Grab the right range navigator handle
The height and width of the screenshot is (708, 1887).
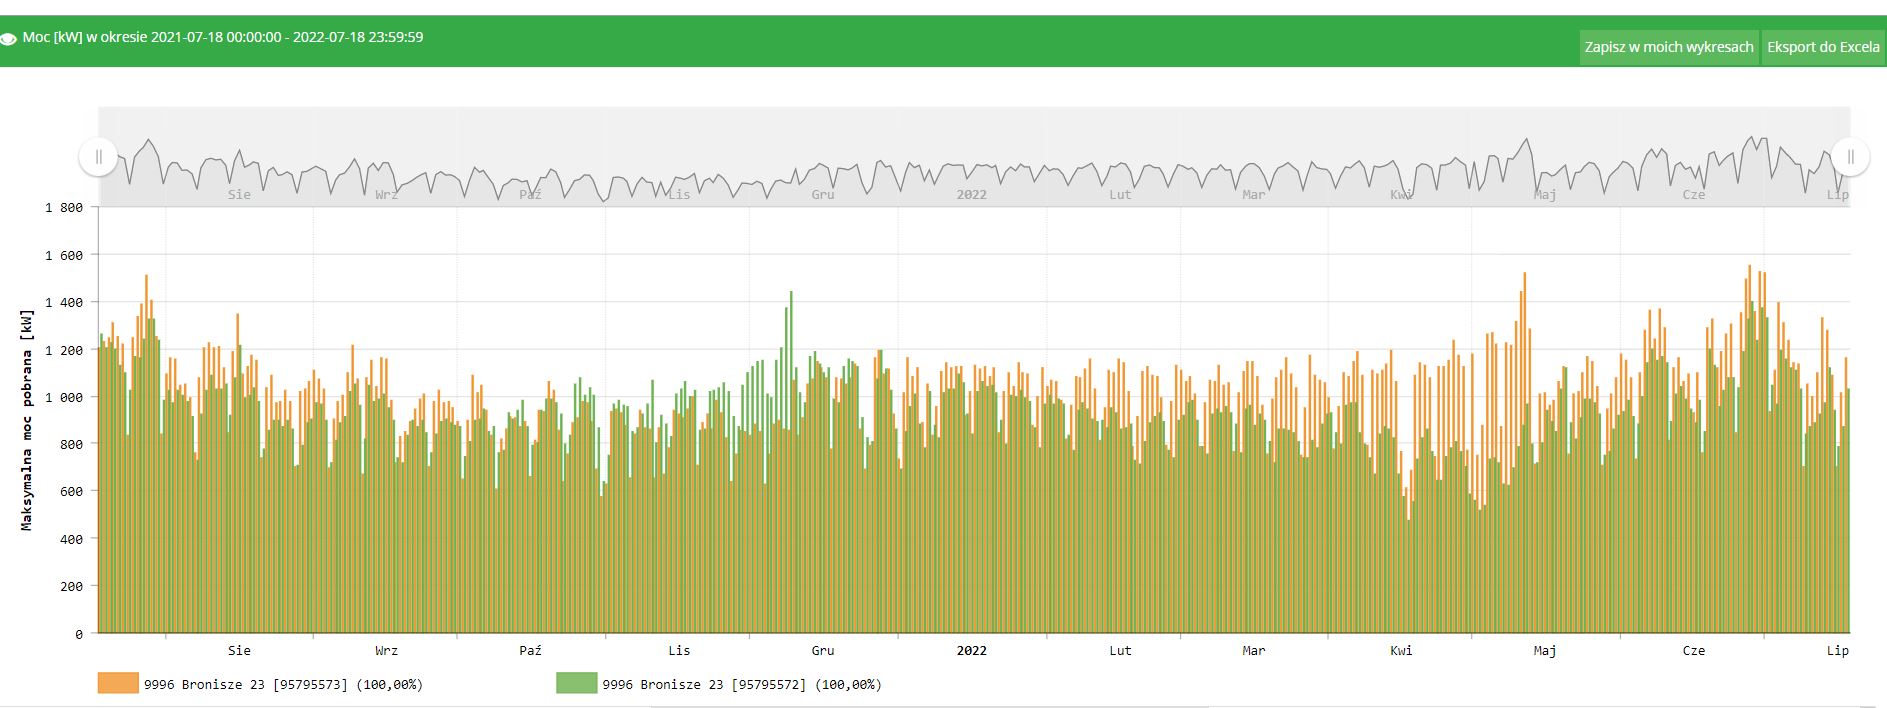point(1850,157)
